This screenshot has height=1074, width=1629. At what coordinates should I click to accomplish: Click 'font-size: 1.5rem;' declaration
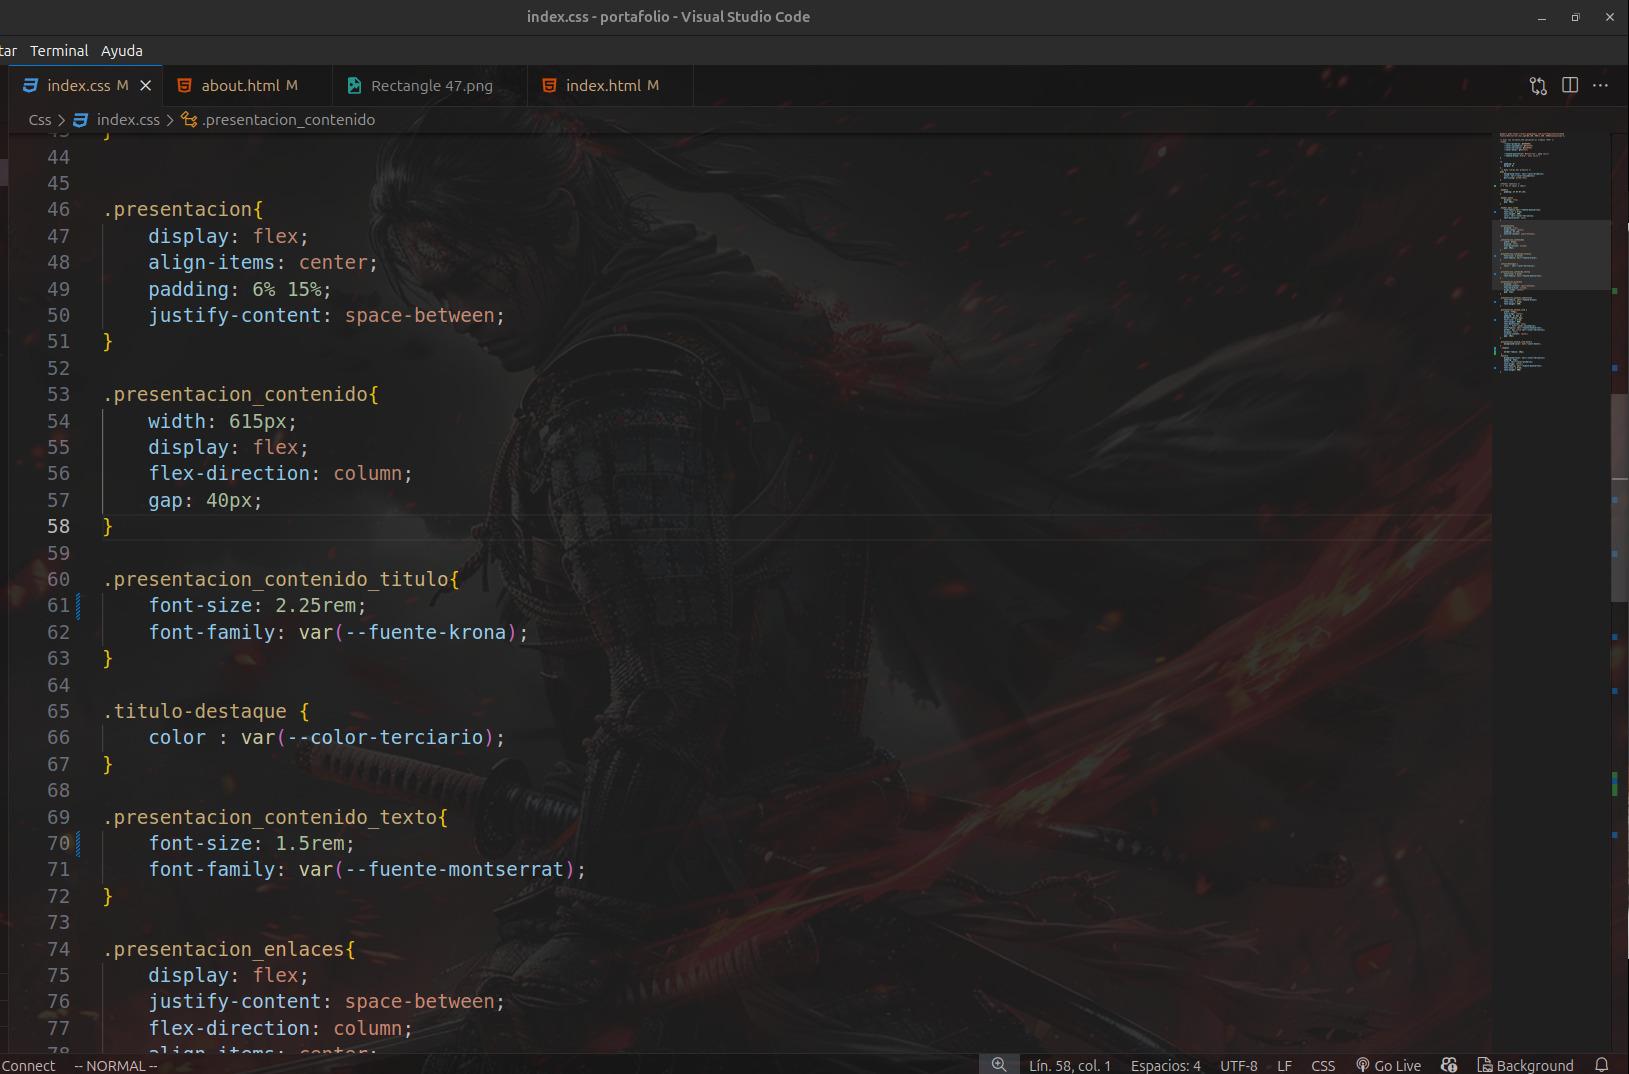point(252,844)
